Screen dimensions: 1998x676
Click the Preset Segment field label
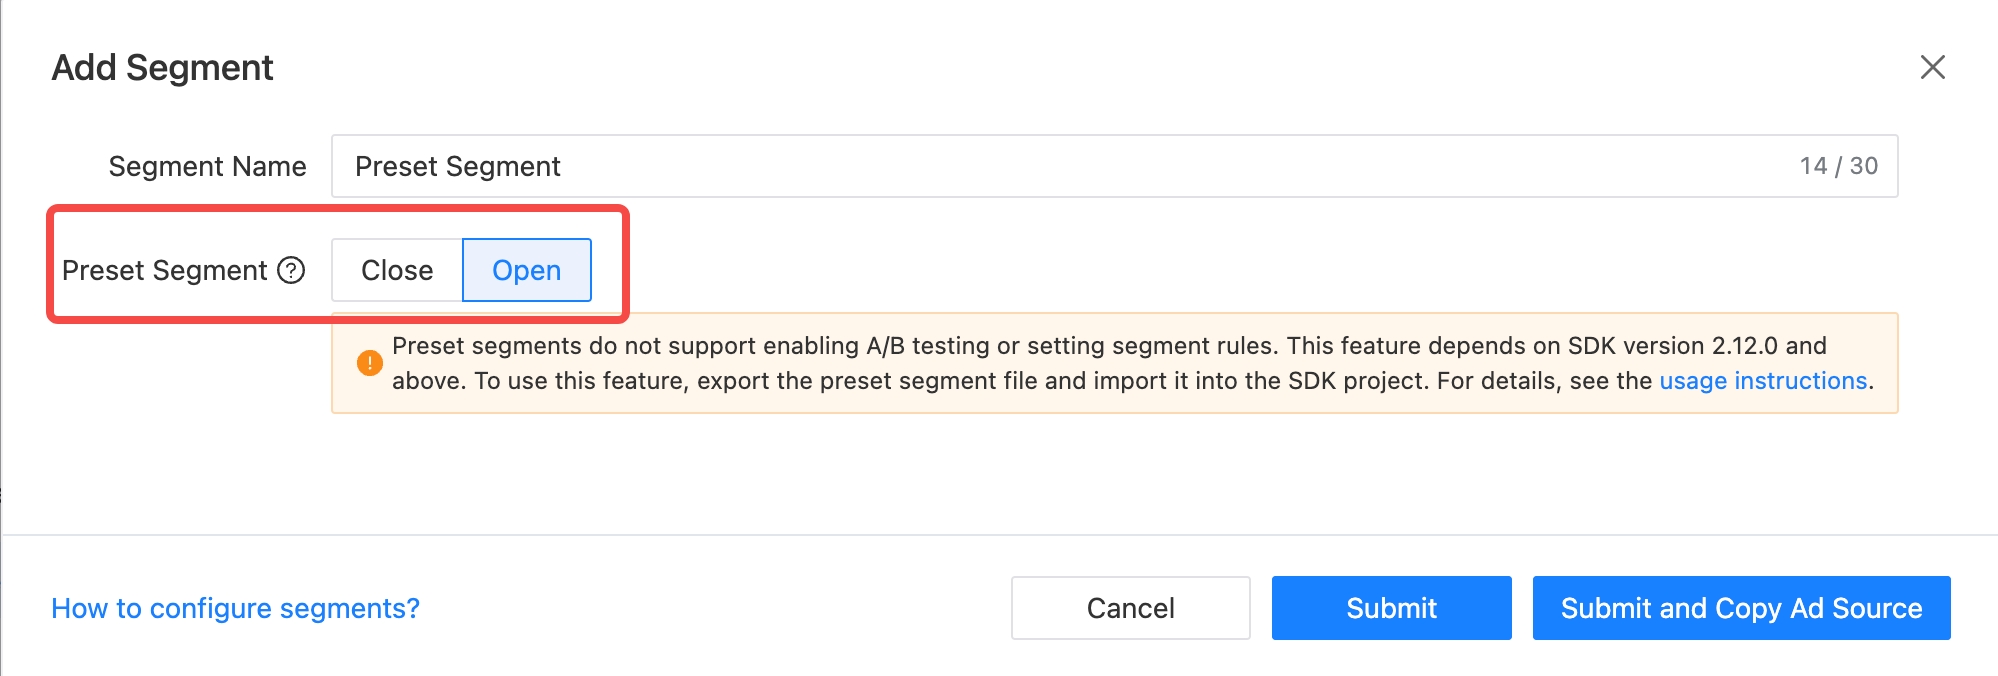(164, 270)
